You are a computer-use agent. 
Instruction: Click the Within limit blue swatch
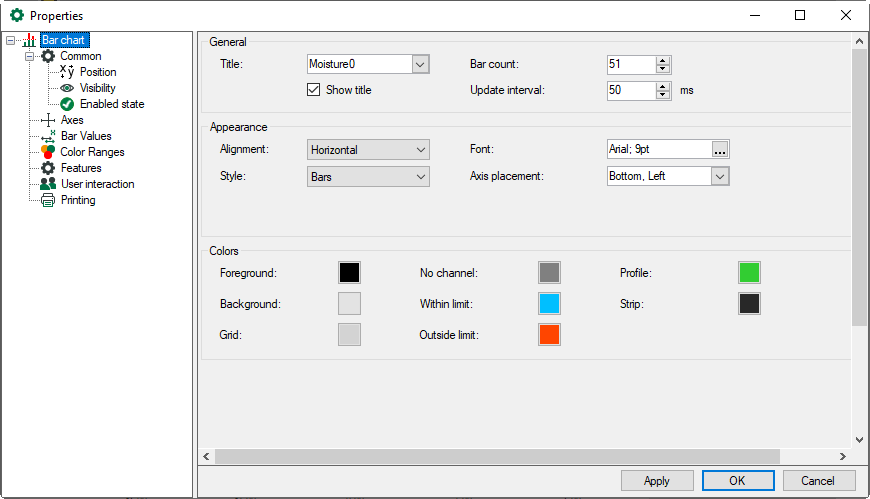point(549,304)
